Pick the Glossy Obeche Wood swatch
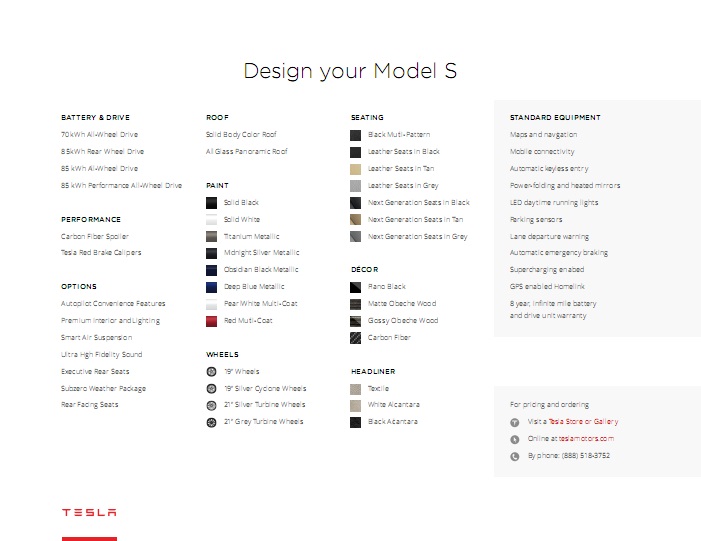This screenshot has height=541, width=701. pyautogui.click(x=355, y=321)
